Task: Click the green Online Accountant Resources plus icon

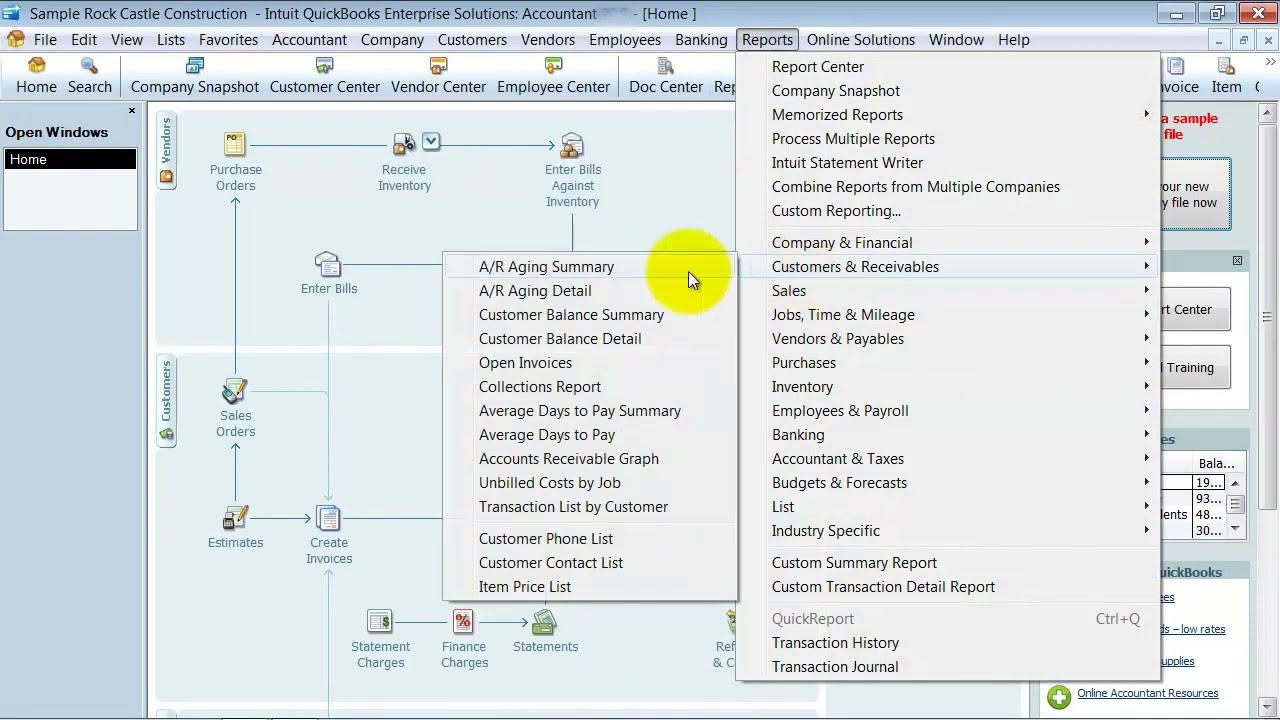Action: click(x=1059, y=696)
